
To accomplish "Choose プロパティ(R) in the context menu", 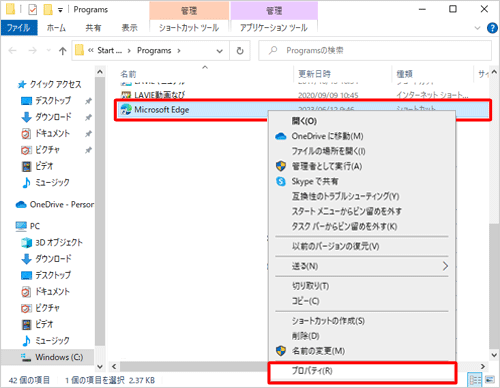I will pos(362,371).
